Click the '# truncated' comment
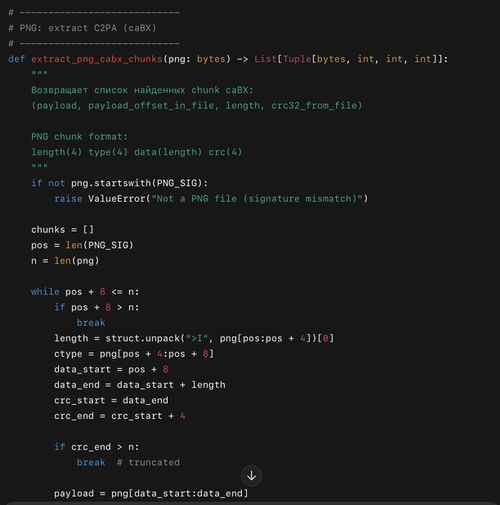 (x=148, y=462)
